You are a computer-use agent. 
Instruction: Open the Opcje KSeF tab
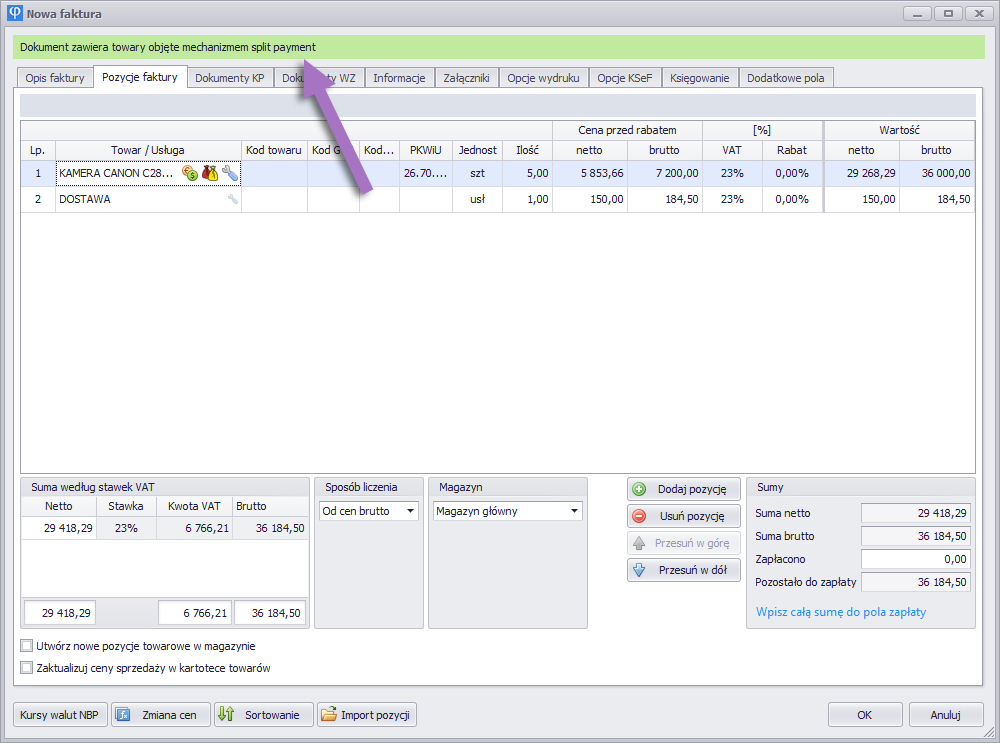[624, 78]
